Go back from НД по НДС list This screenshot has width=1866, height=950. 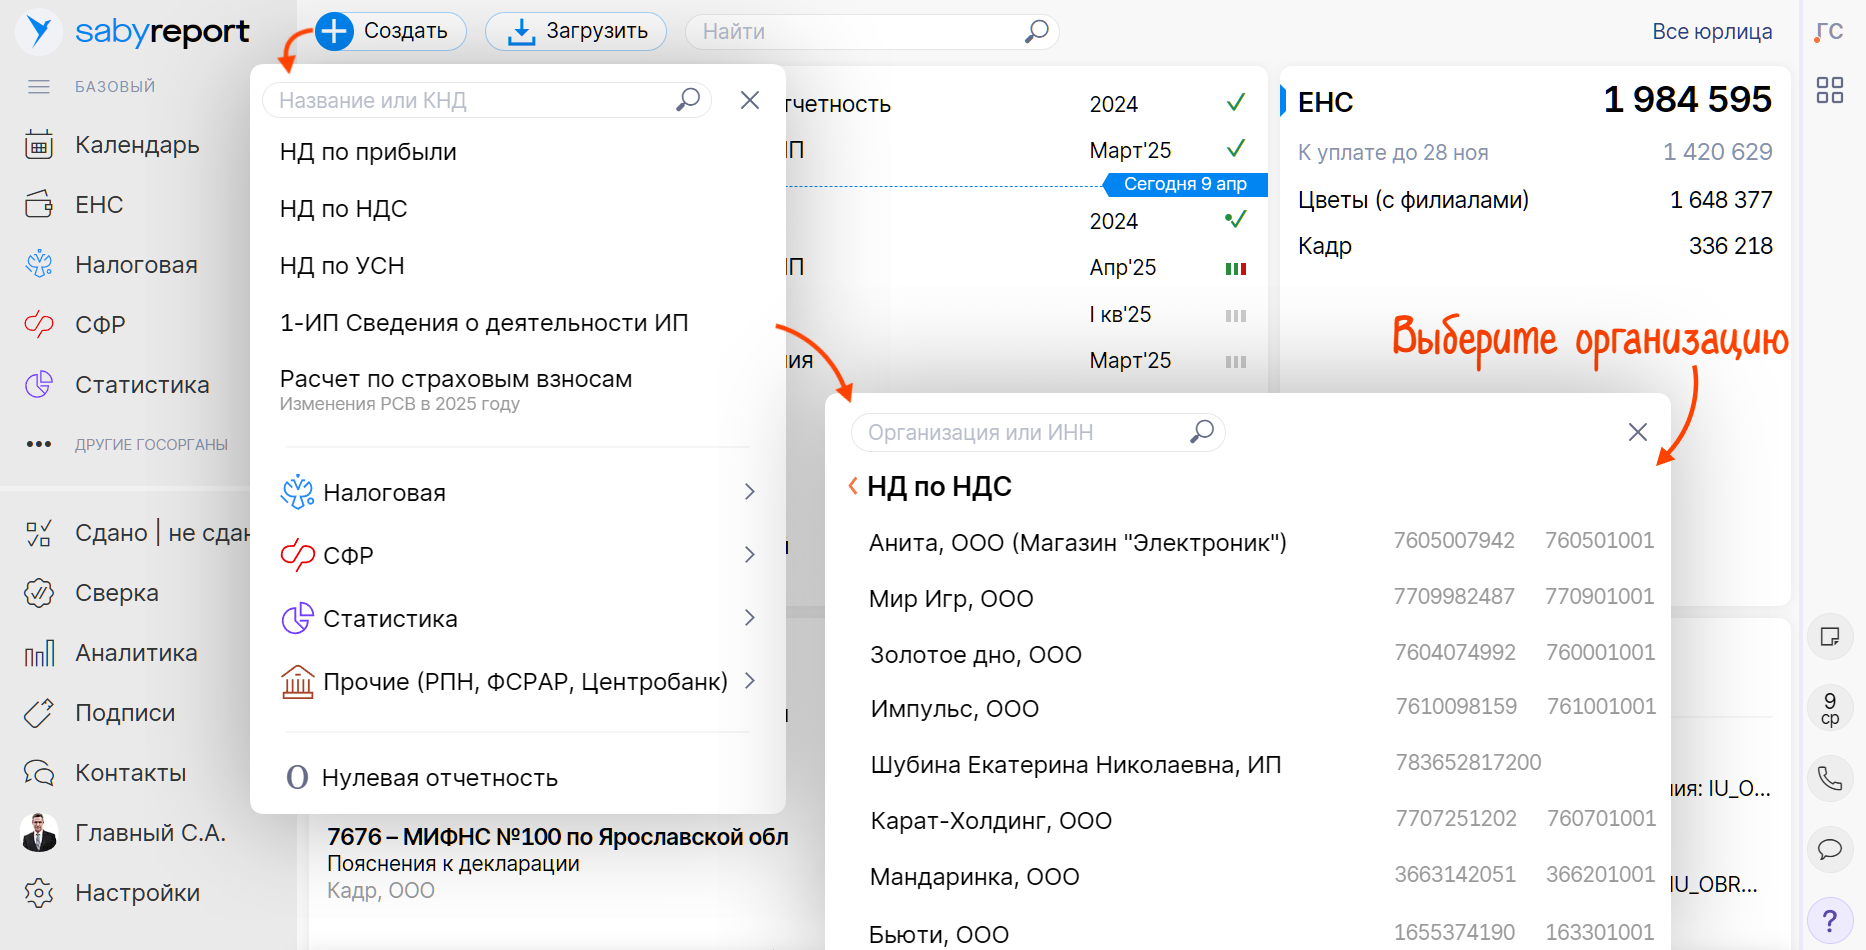pos(853,486)
